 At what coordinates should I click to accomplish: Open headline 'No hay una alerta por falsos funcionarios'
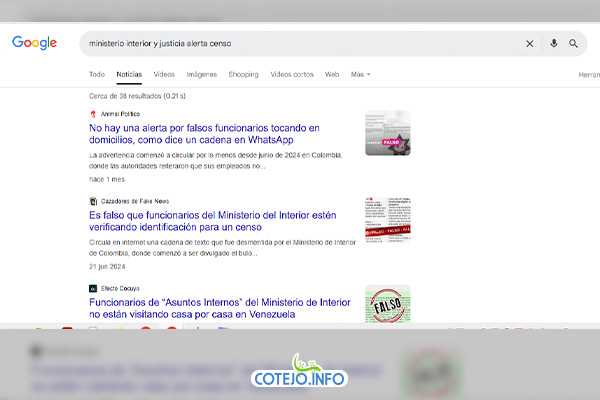pos(204,134)
